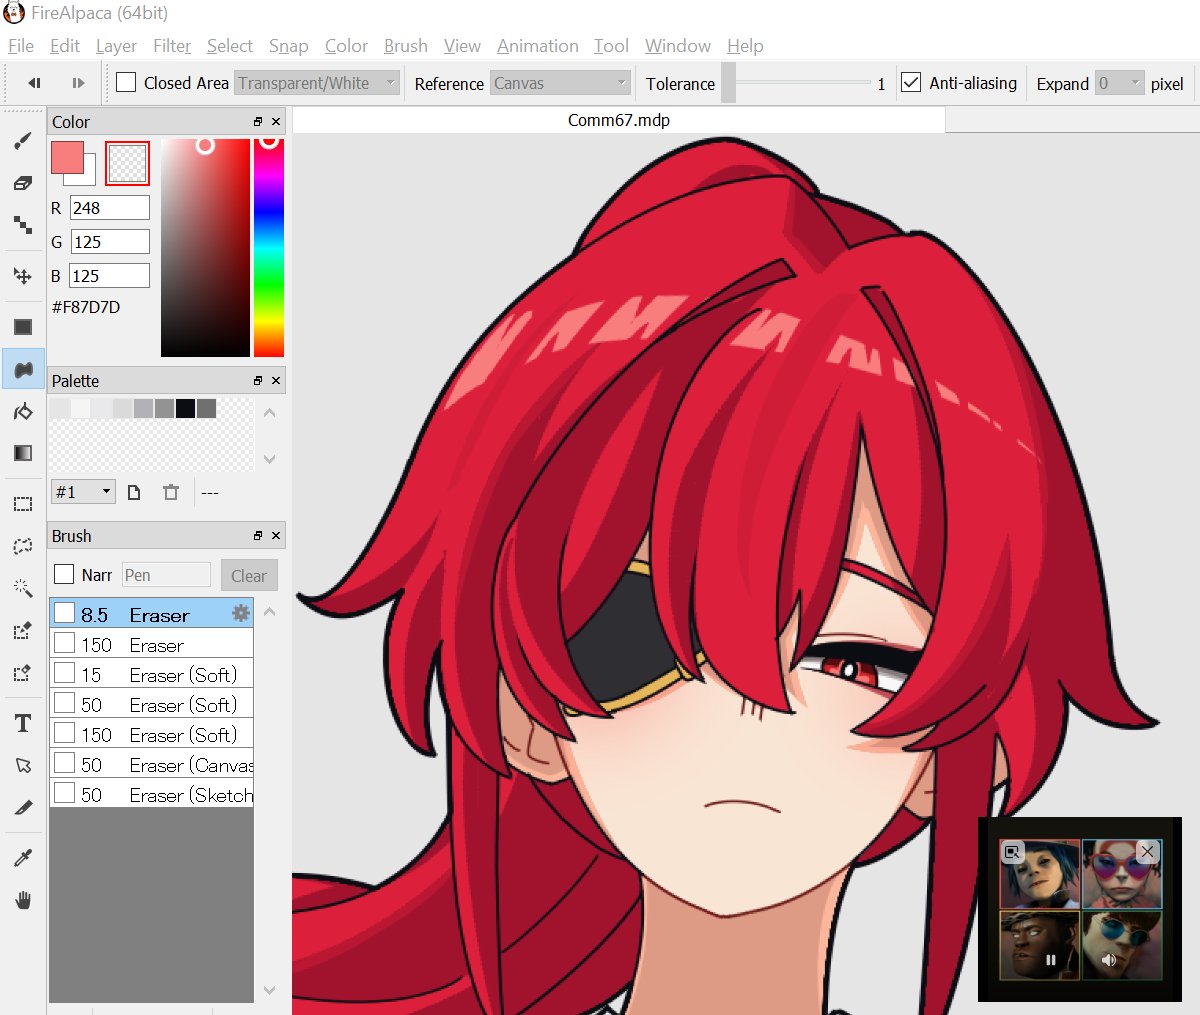Close the Palette panel
This screenshot has height=1015, width=1200.
tap(277, 380)
